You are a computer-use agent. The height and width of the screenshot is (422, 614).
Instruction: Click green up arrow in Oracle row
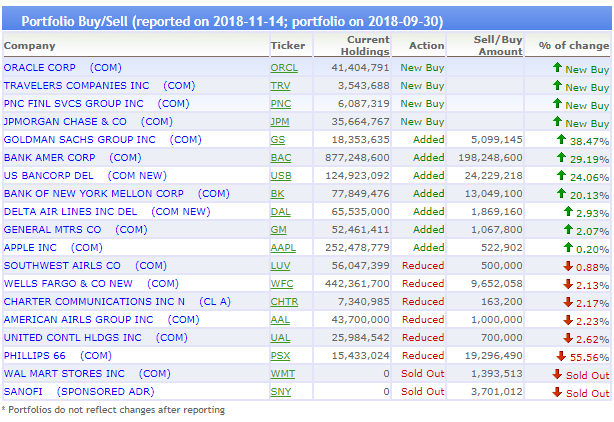tap(557, 69)
